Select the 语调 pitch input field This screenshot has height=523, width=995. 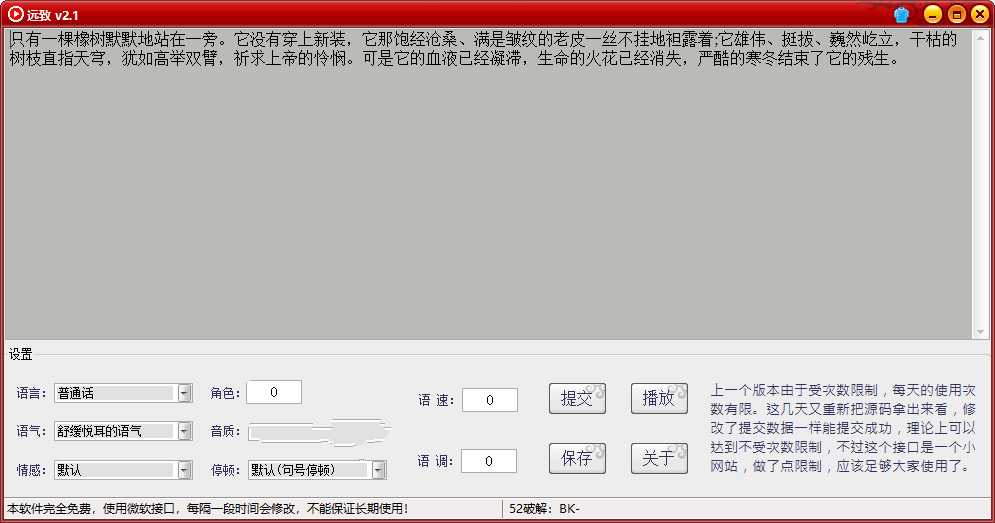click(x=489, y=461)
